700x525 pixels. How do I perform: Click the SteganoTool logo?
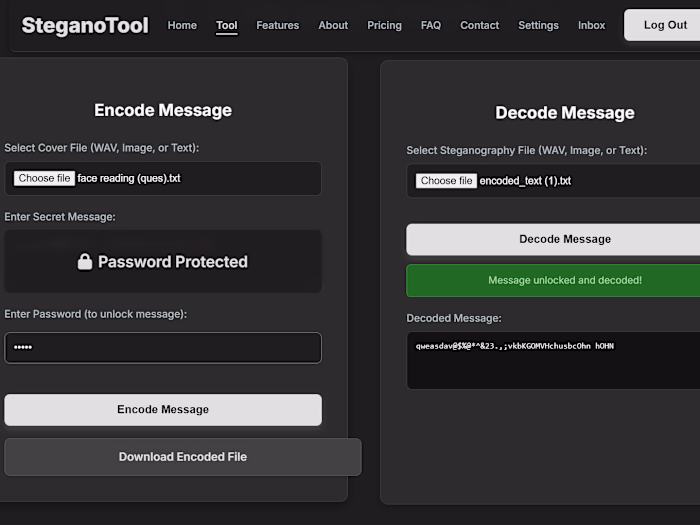click(85, 25)
